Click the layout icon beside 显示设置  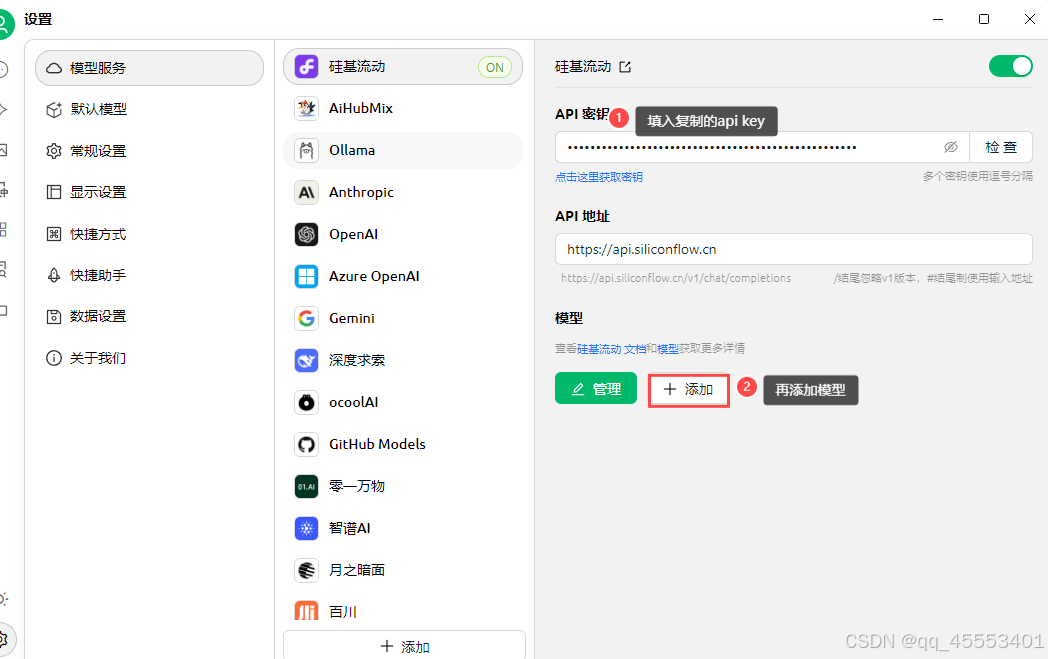(x=54, y=192)
